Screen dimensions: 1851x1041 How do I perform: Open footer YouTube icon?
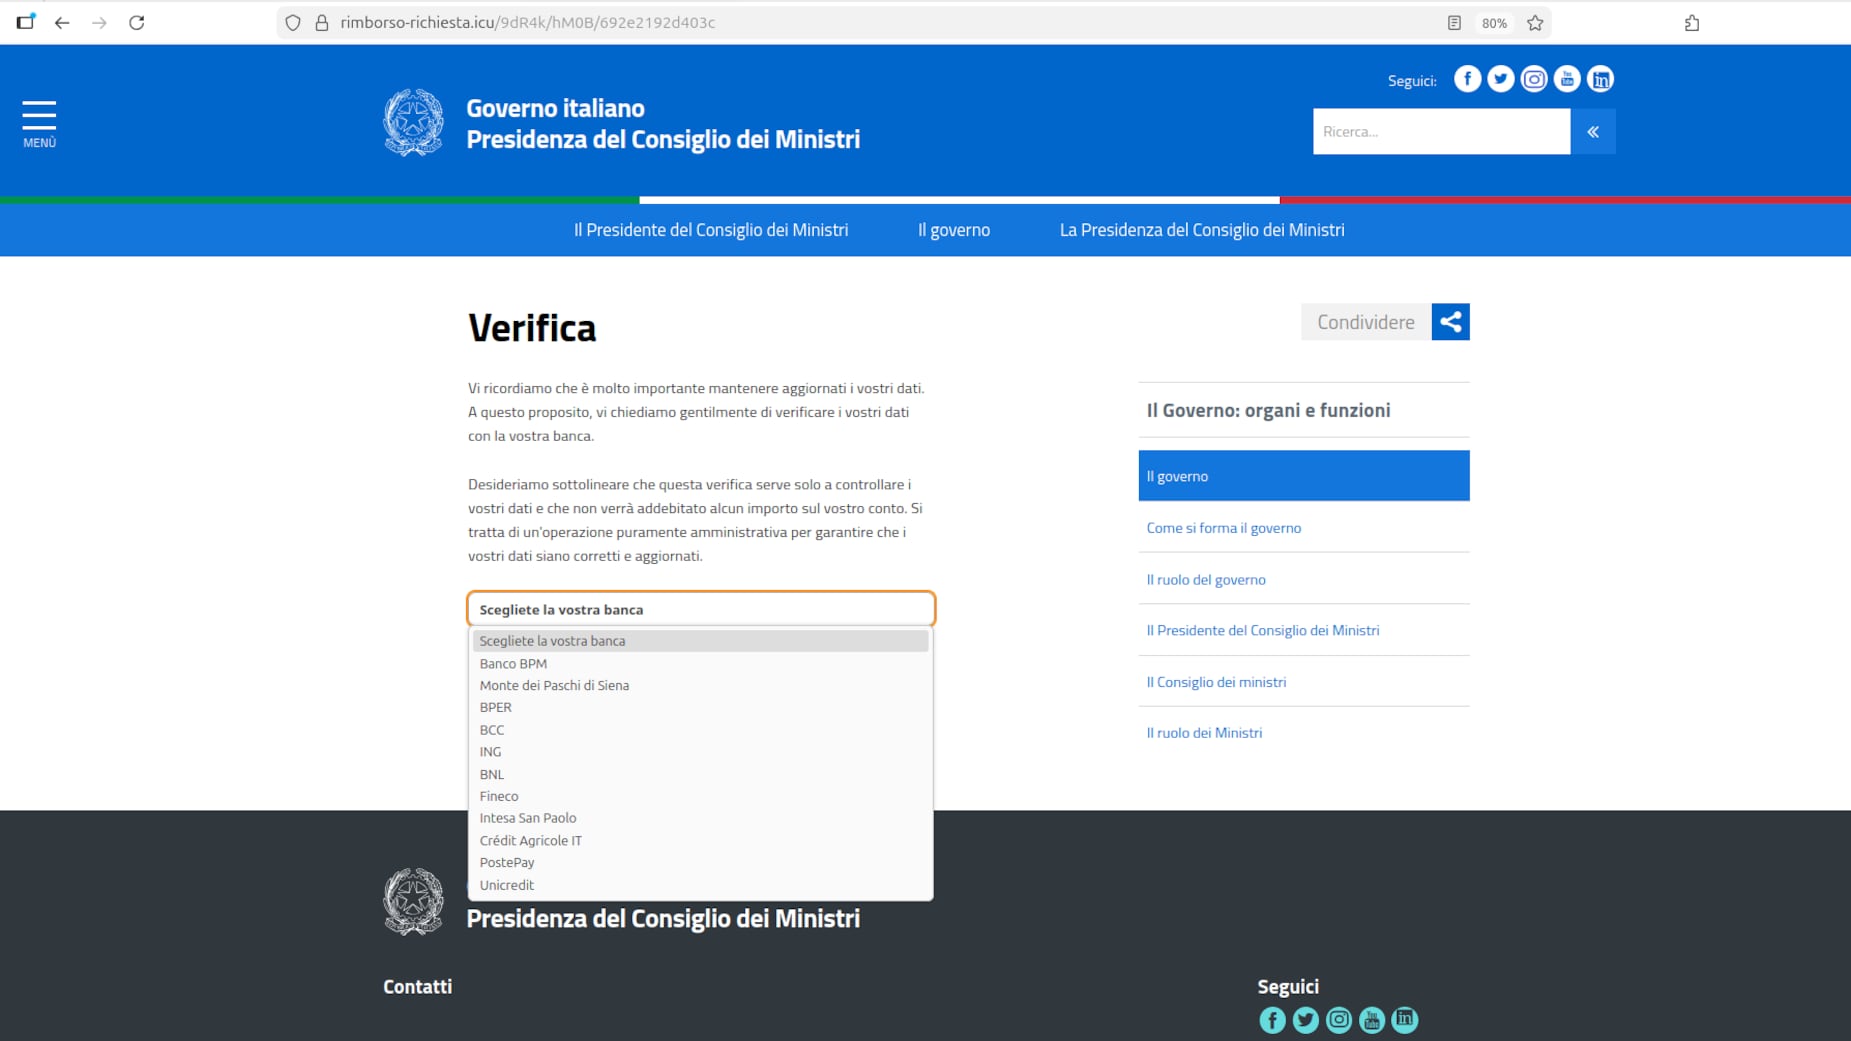1371,1019
